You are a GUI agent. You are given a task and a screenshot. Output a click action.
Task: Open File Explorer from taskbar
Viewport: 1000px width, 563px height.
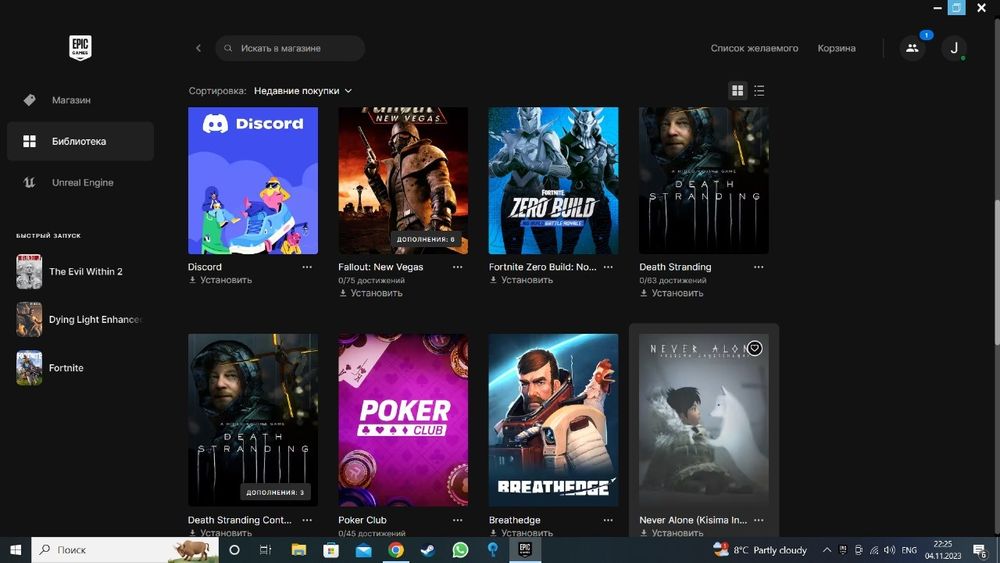298,550
